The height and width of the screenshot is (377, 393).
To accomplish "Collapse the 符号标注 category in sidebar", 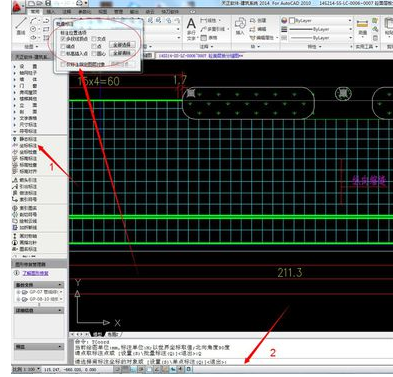I will 25,131.
